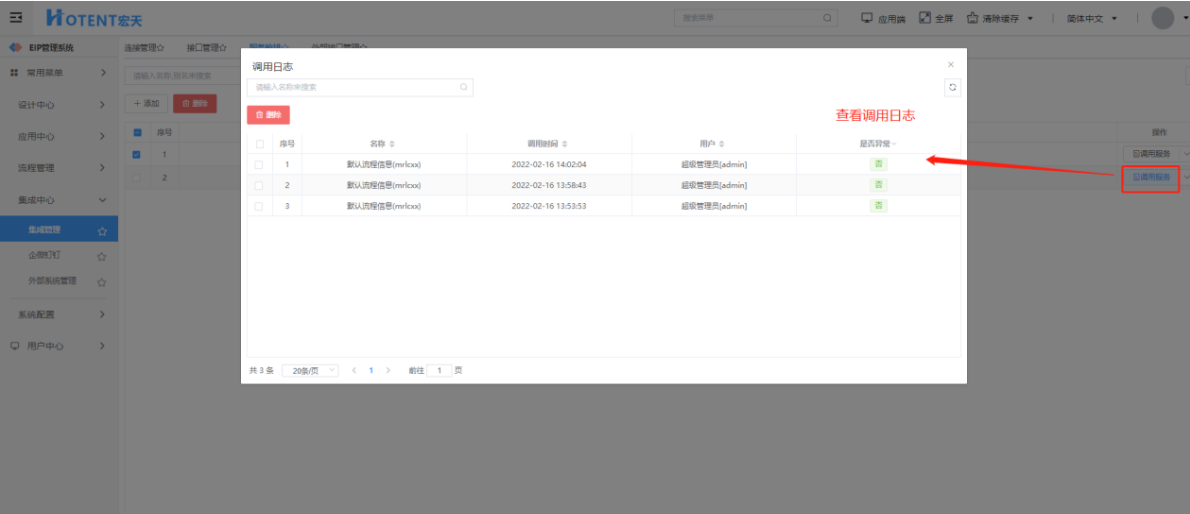Expand 设计中心 sidebar menu

click(x=102, y=105)
